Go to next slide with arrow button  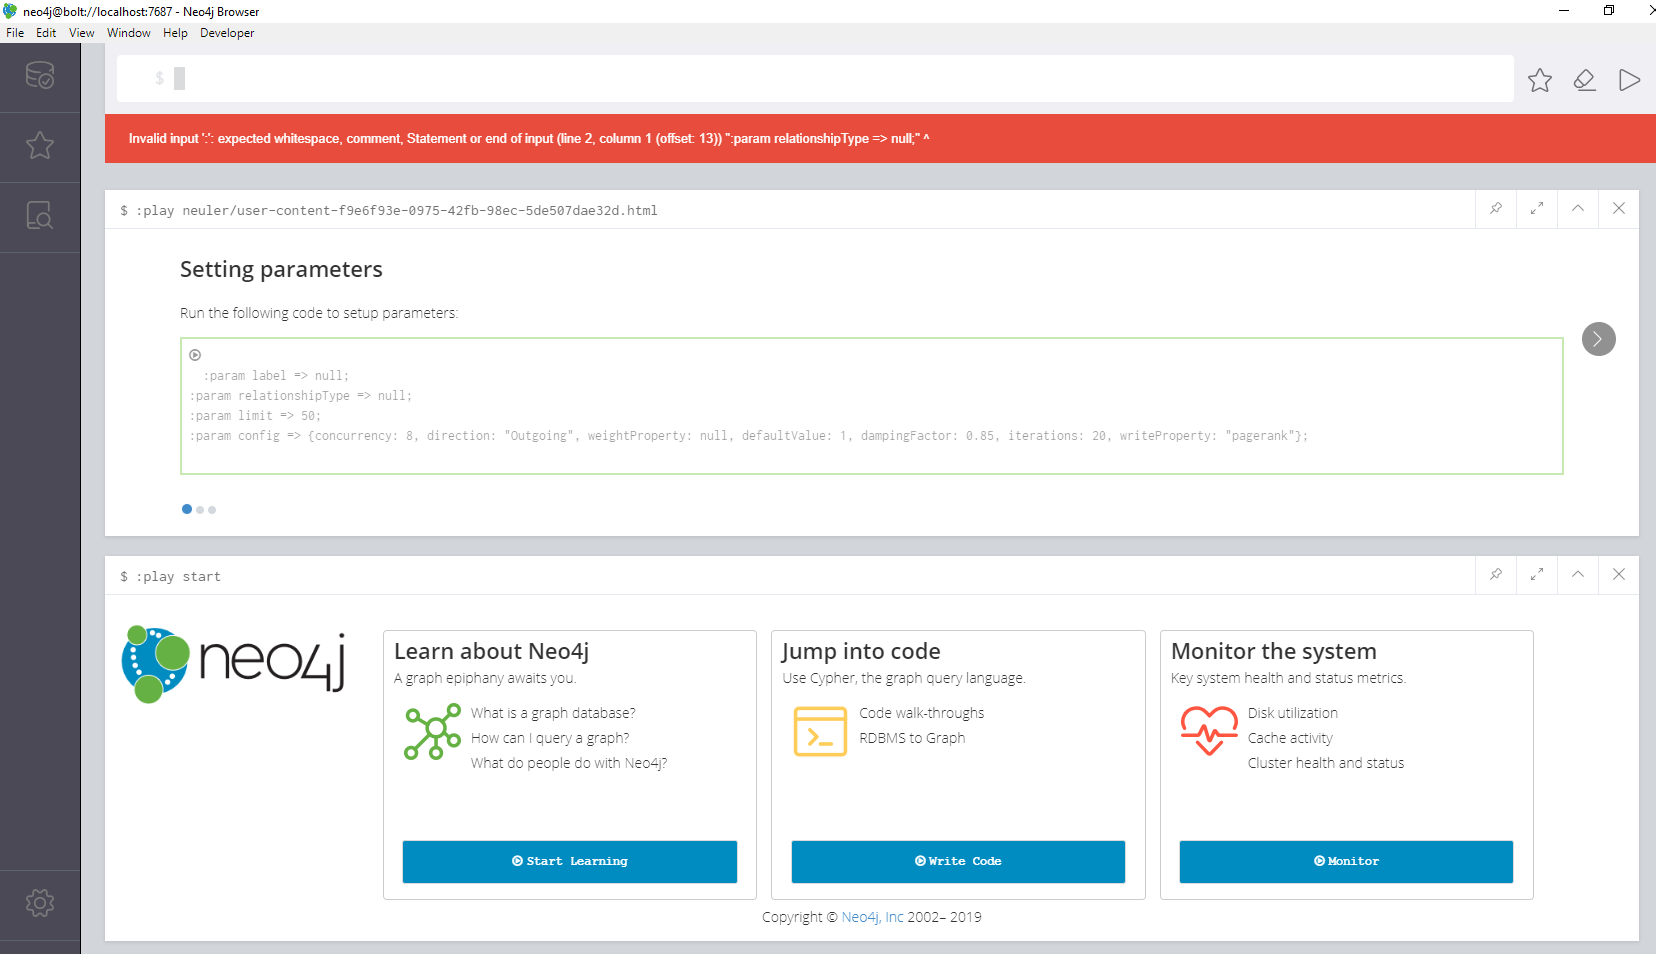[1599, 339]
